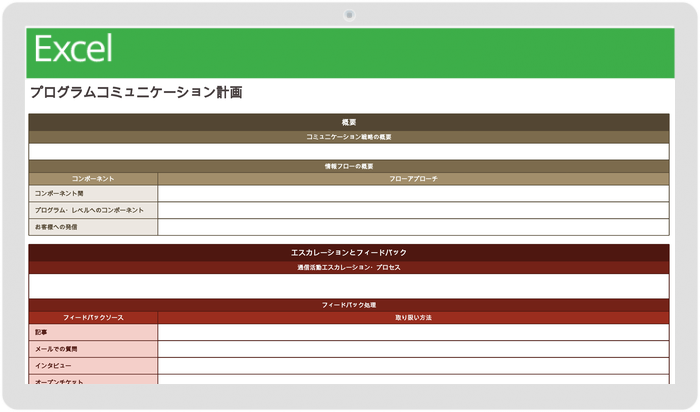700x412 pixels.
Task: Select the プログラム・レベルへのコンポーネント row label
Action: pos(93,210)
